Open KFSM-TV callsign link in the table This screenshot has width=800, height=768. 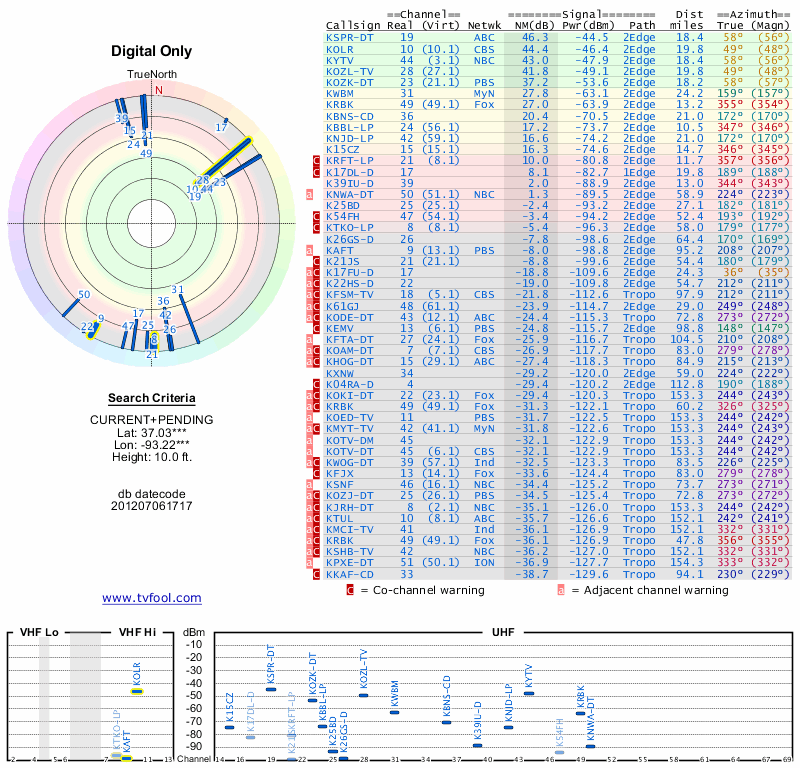click(x=349, y=294)
